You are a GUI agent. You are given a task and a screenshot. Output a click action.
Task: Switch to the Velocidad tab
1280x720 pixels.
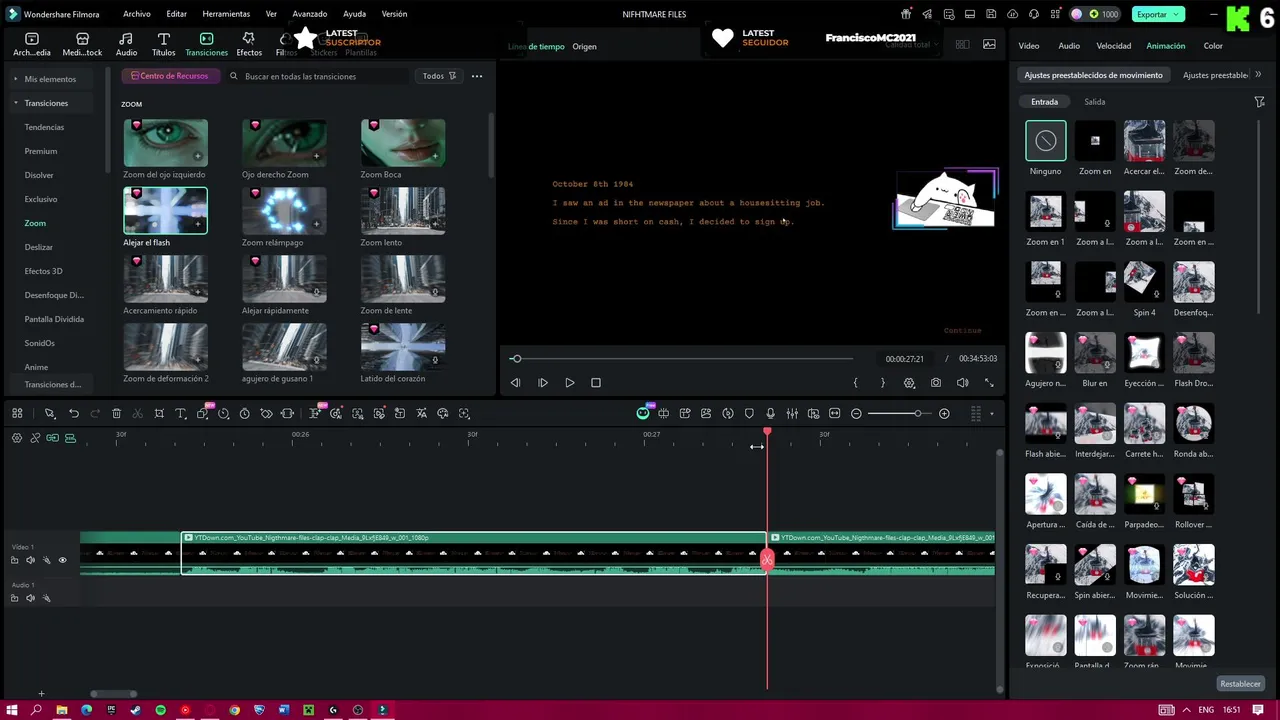[x=1113, y=46]
